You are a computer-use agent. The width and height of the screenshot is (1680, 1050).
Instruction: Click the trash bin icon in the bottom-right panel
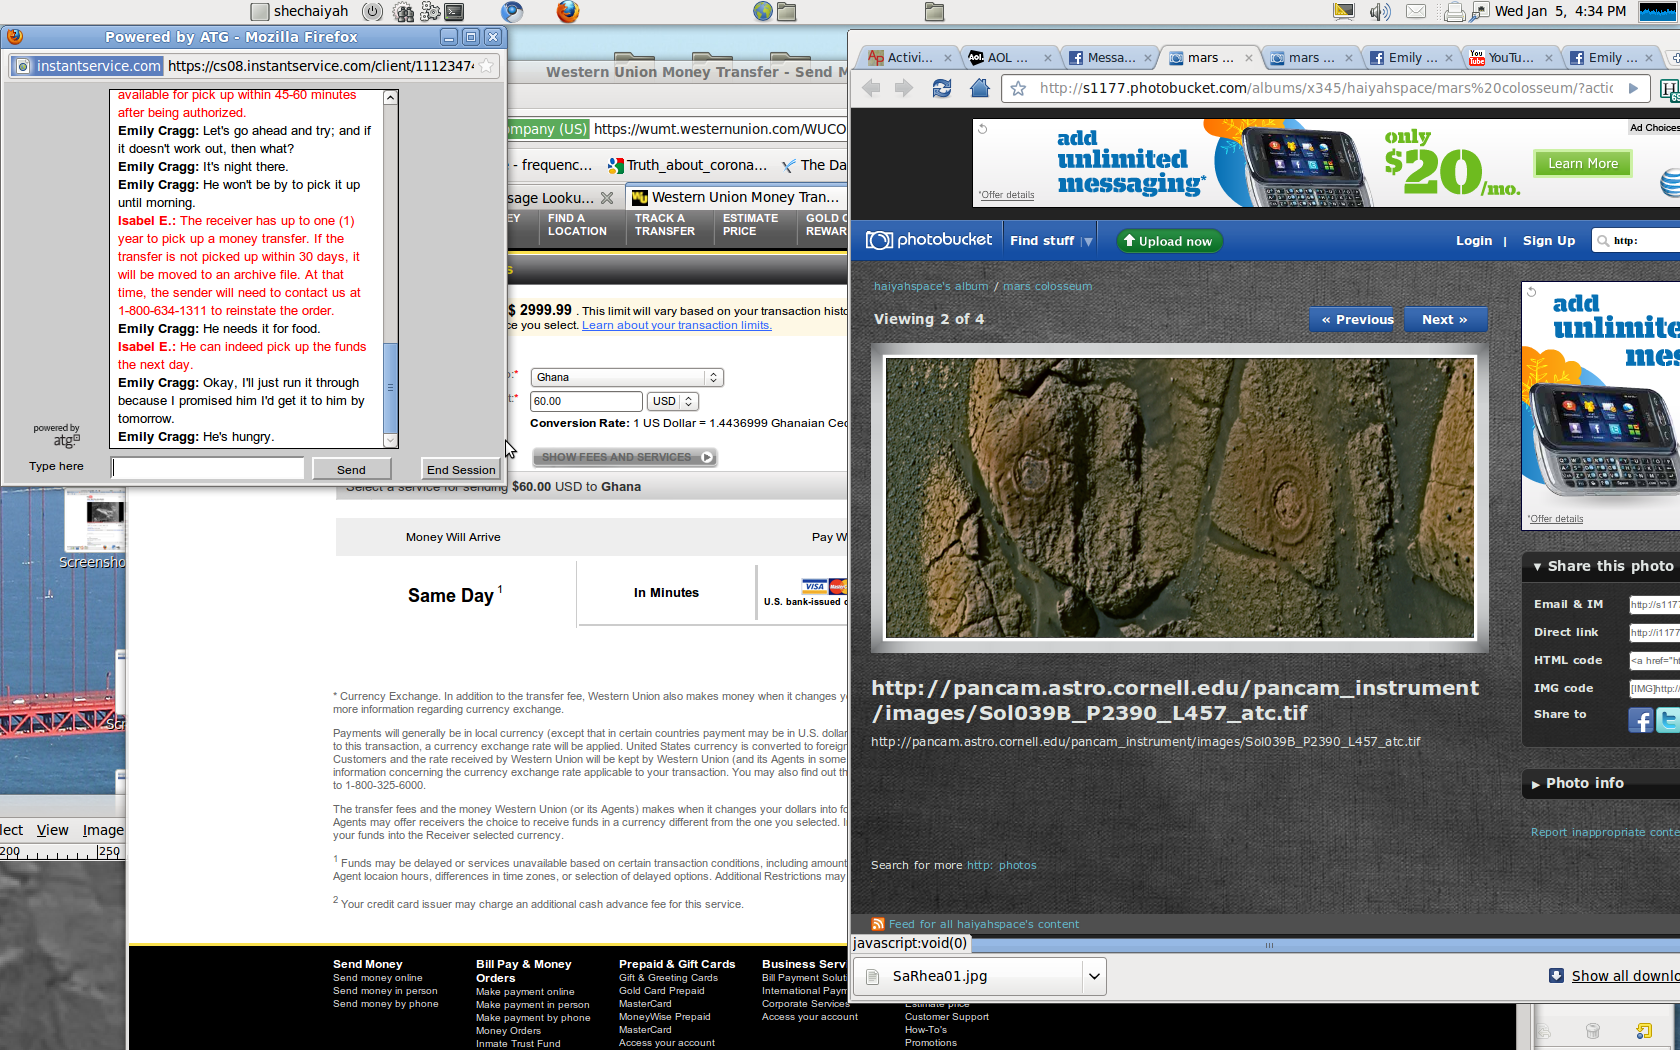point(1593,1030)
